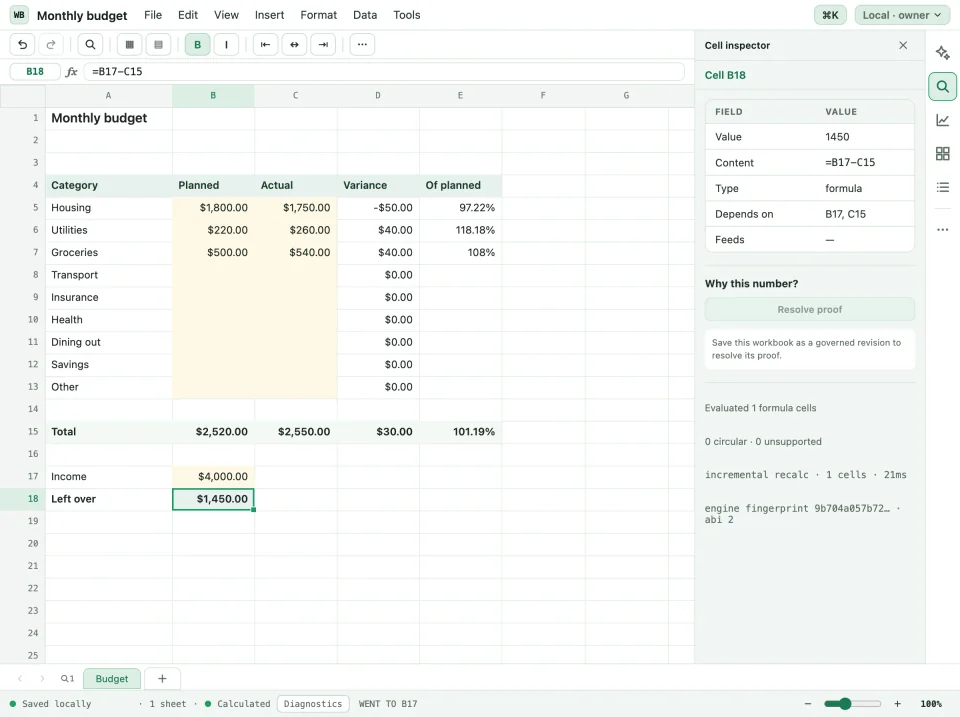
Task: Click the Groceries 108% cell
Action: (x=460, y=252)
